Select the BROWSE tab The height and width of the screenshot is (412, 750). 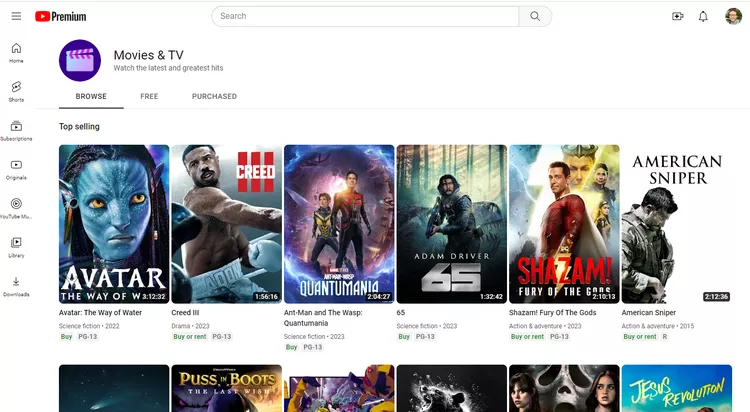(x=91, y=96)
